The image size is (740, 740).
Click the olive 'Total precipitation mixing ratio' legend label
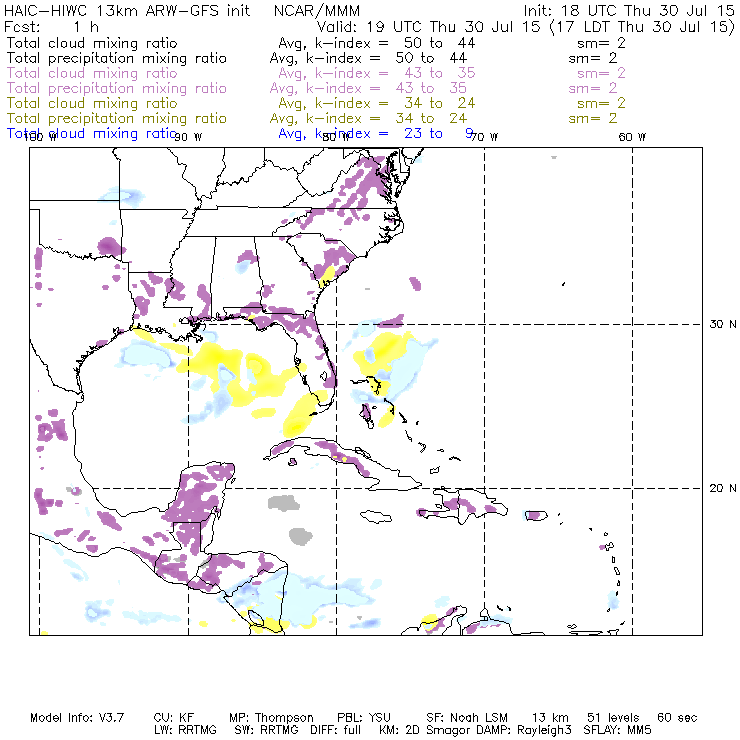[117, 118]
